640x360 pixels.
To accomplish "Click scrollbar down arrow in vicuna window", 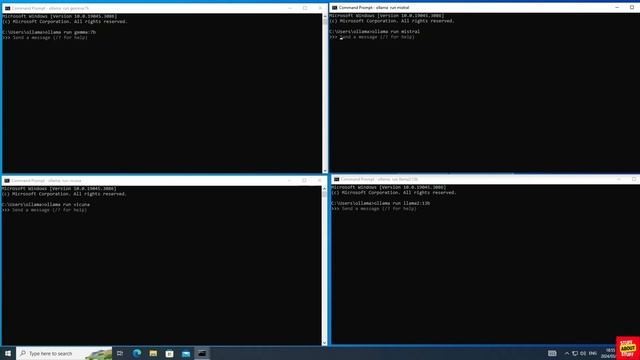I will (x=324, y=343).
